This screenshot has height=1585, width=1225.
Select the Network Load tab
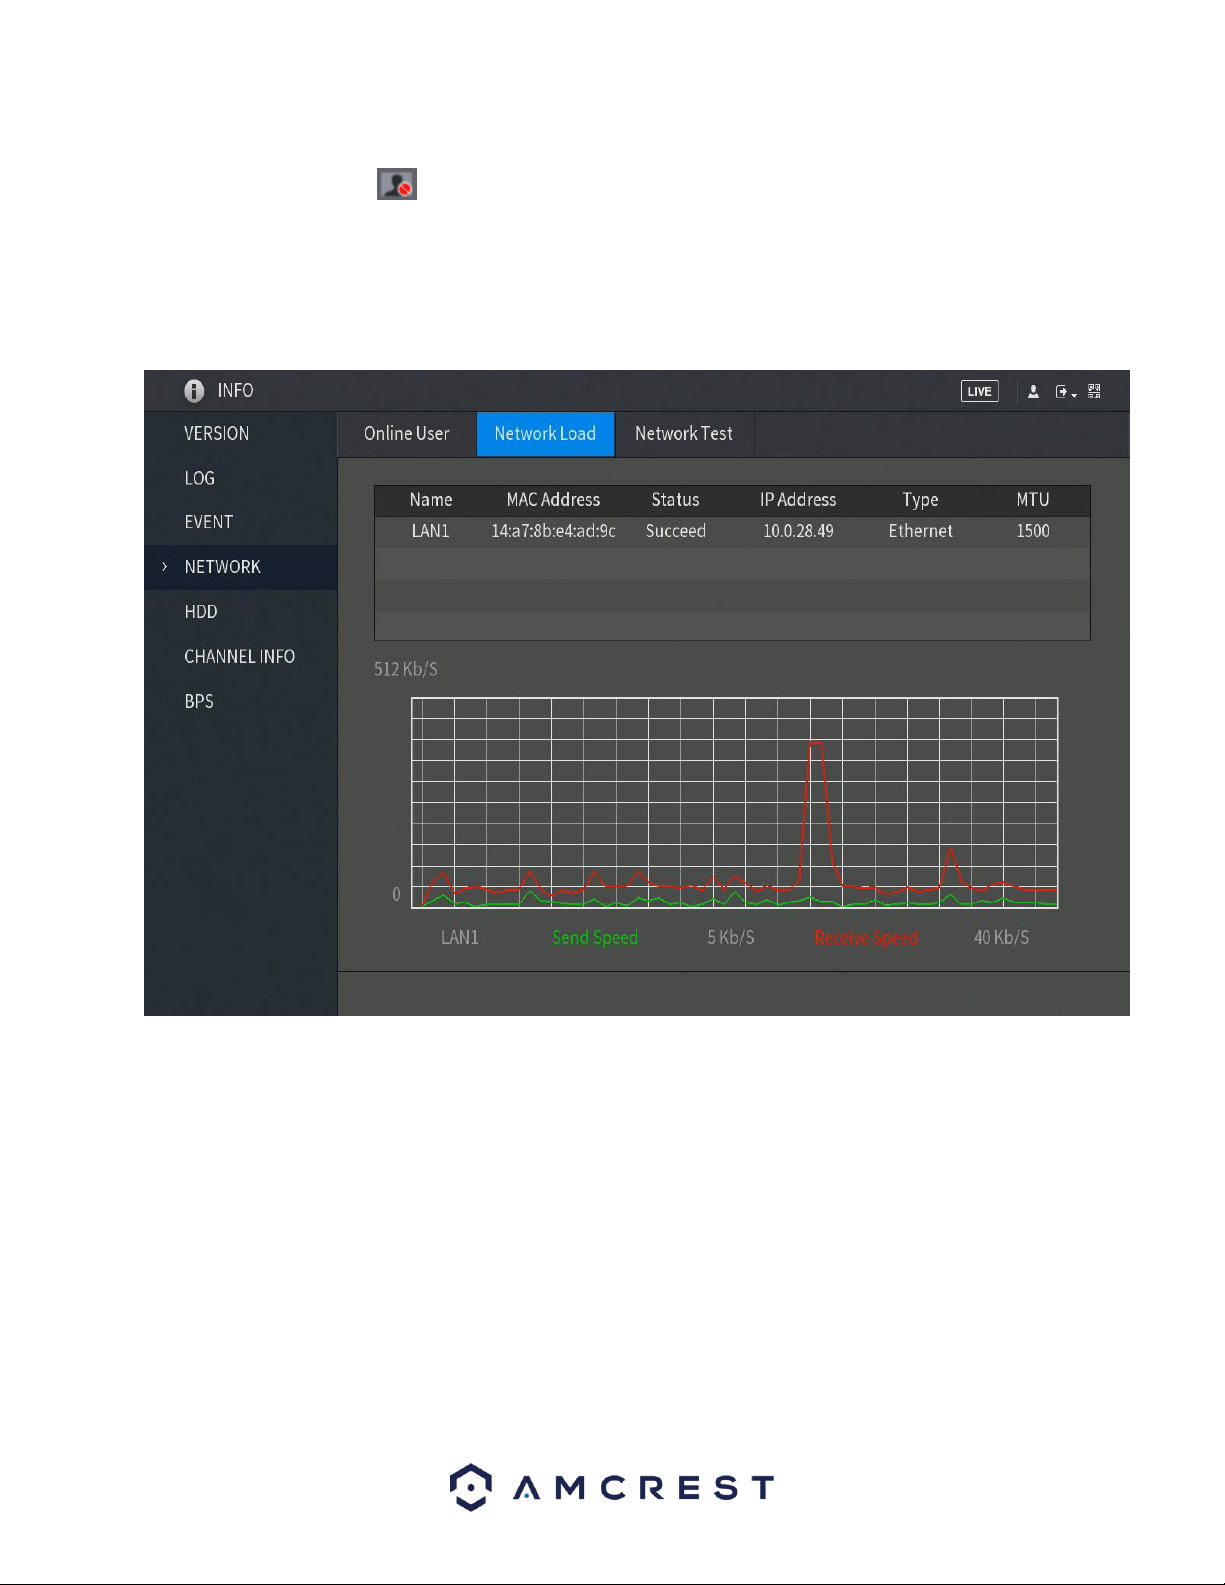(x=545, y=434)
